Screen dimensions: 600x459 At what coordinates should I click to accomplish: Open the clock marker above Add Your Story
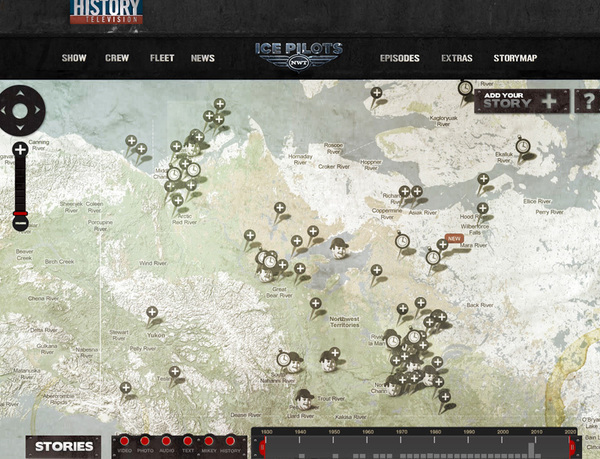(x=465, y=88)
